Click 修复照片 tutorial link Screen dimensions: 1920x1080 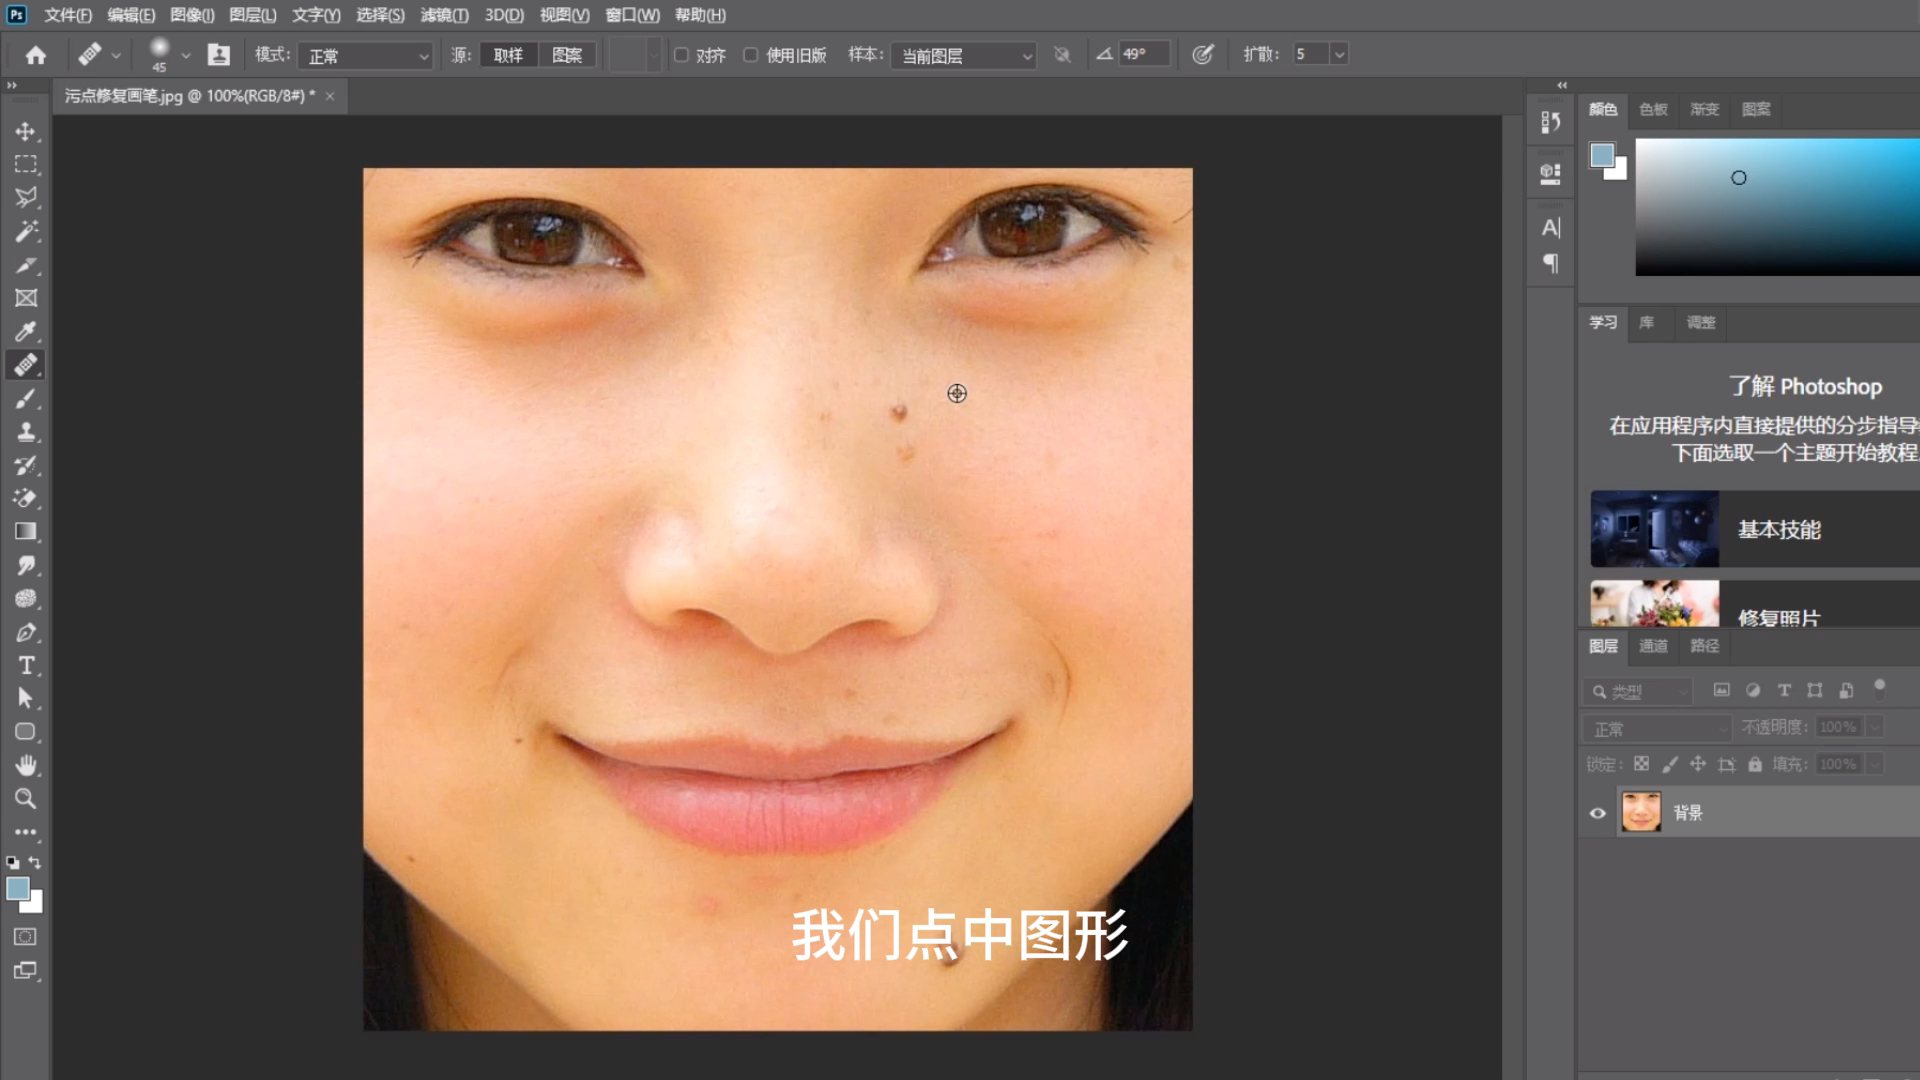click(x=1779, y=616)
